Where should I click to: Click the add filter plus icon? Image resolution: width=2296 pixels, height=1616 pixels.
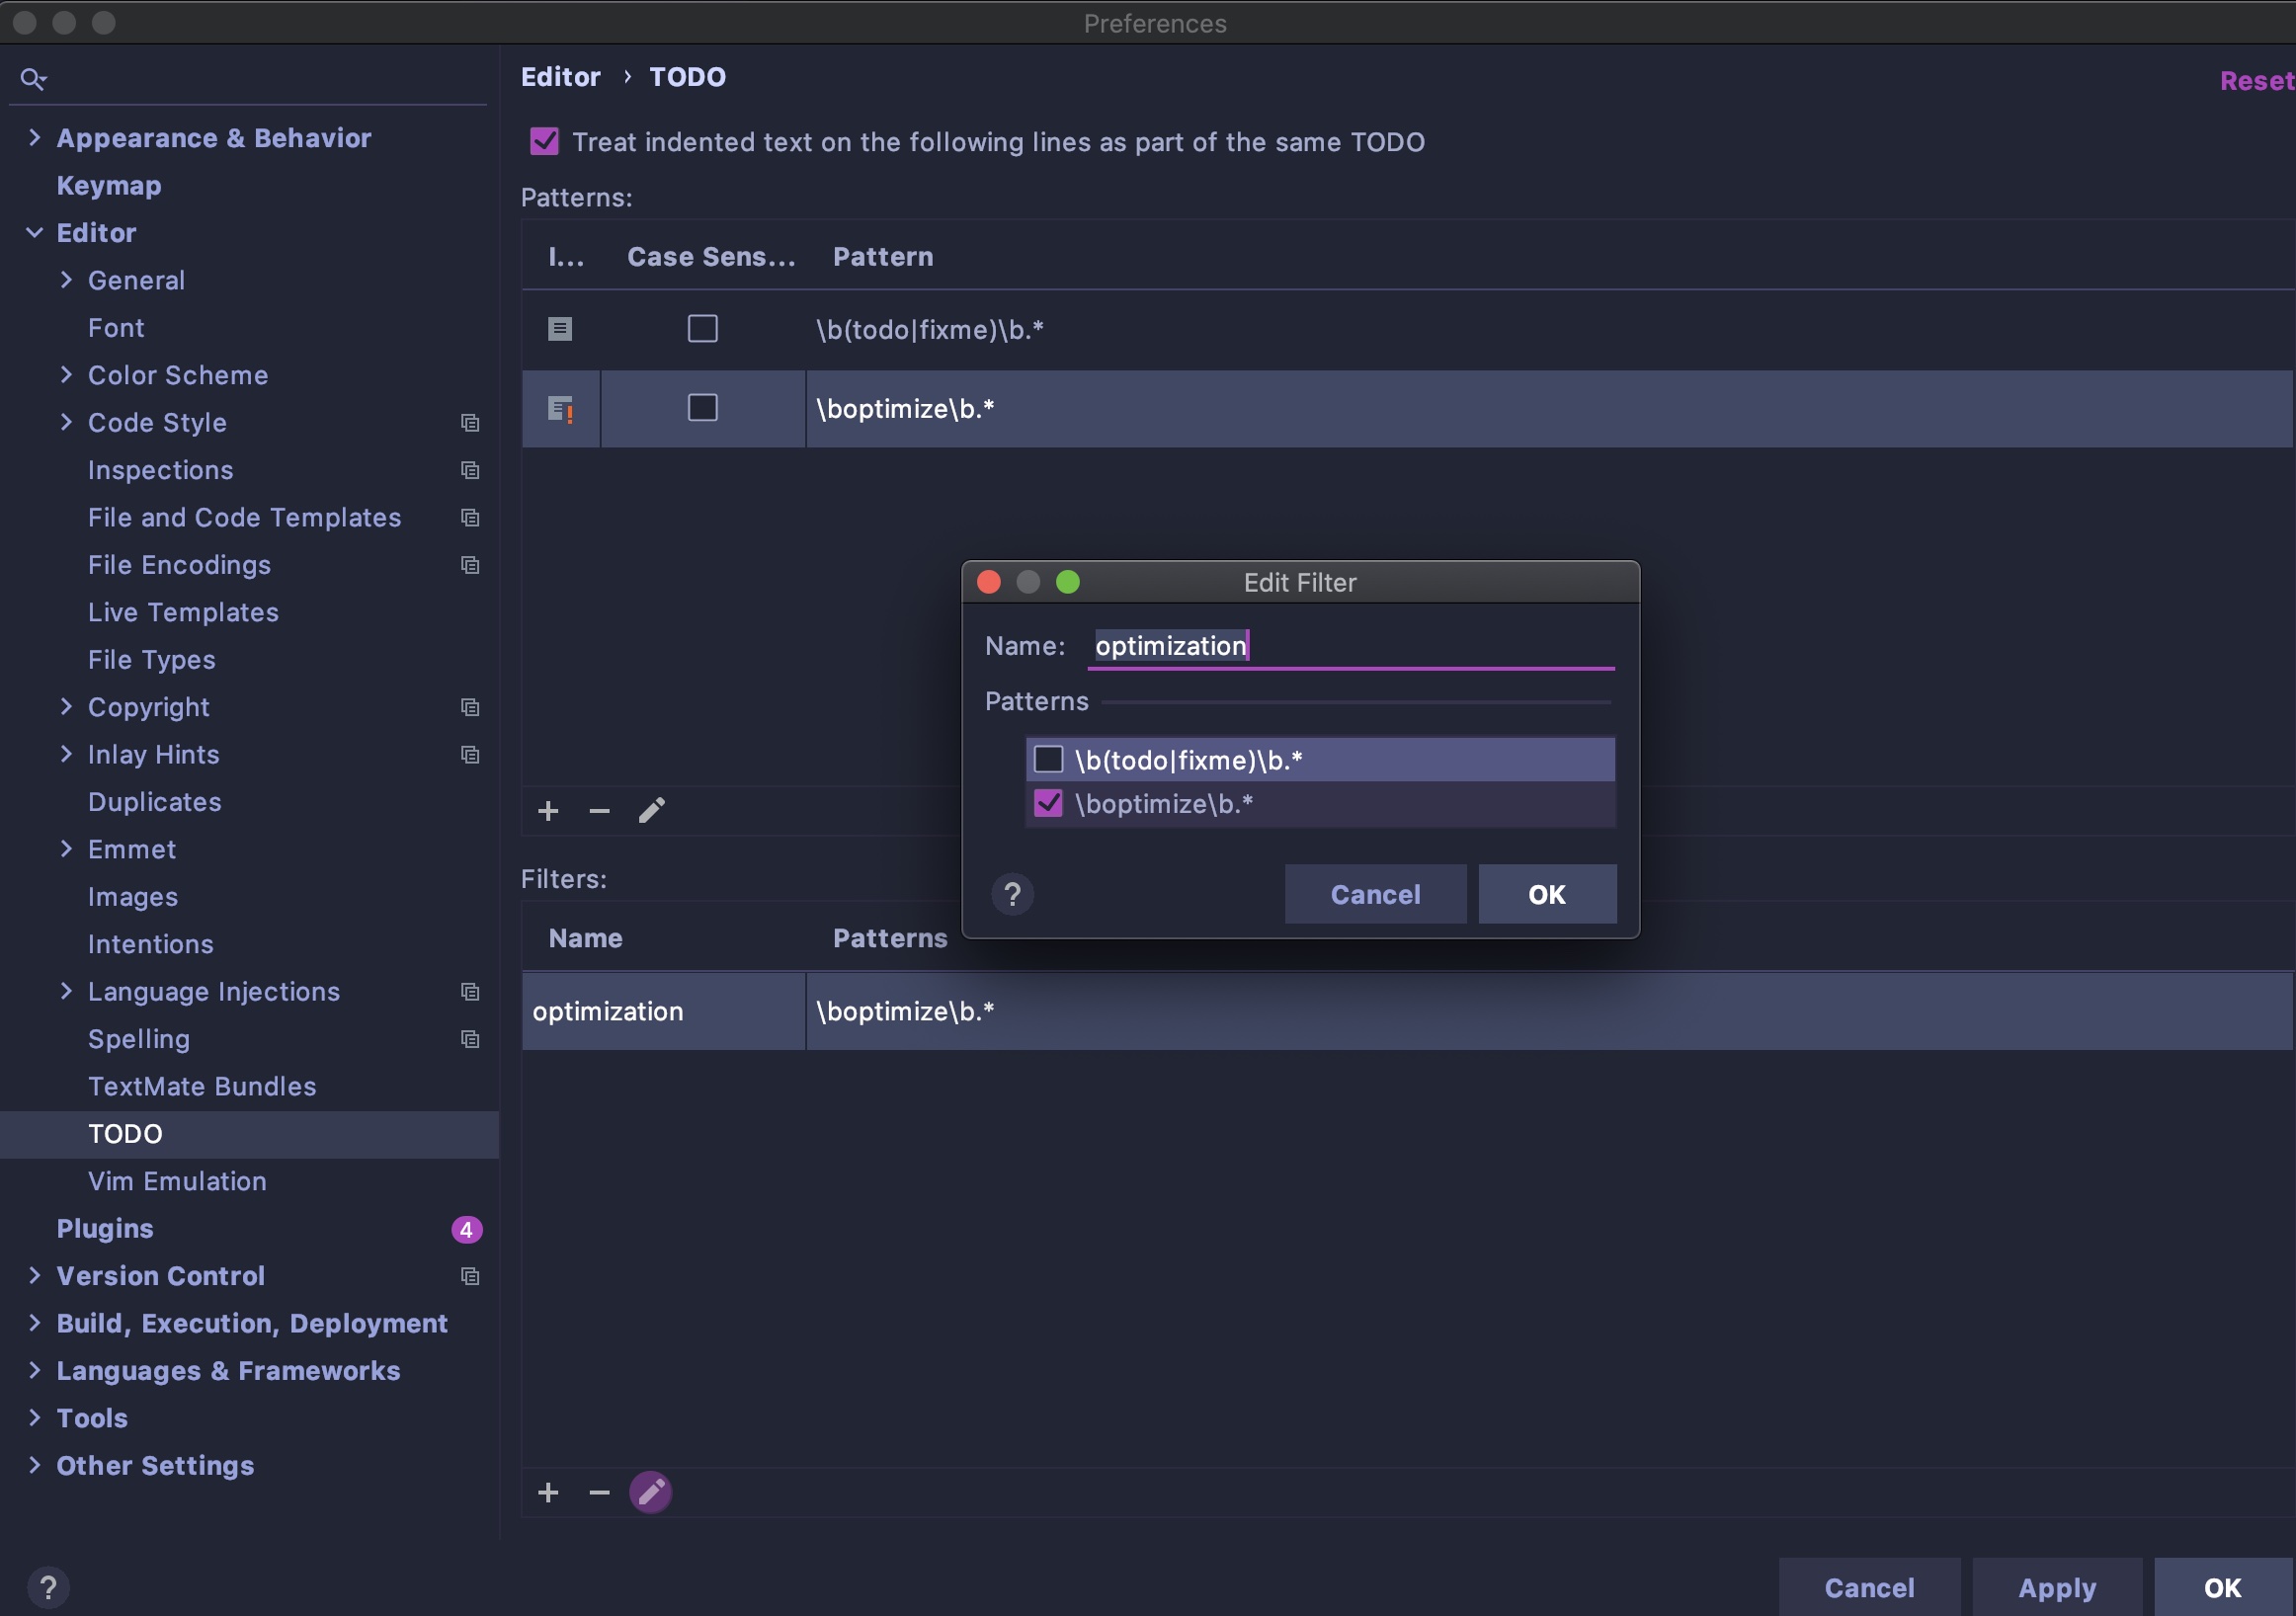coord(548,1493)
